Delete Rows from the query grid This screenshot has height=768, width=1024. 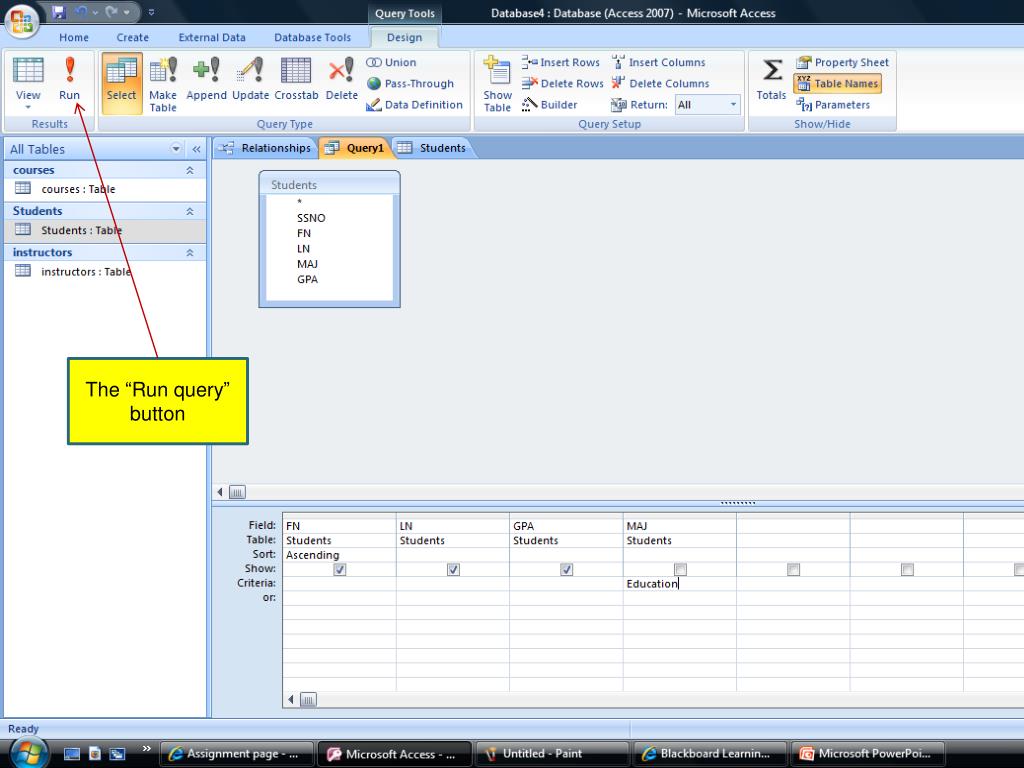click(562, 84)
